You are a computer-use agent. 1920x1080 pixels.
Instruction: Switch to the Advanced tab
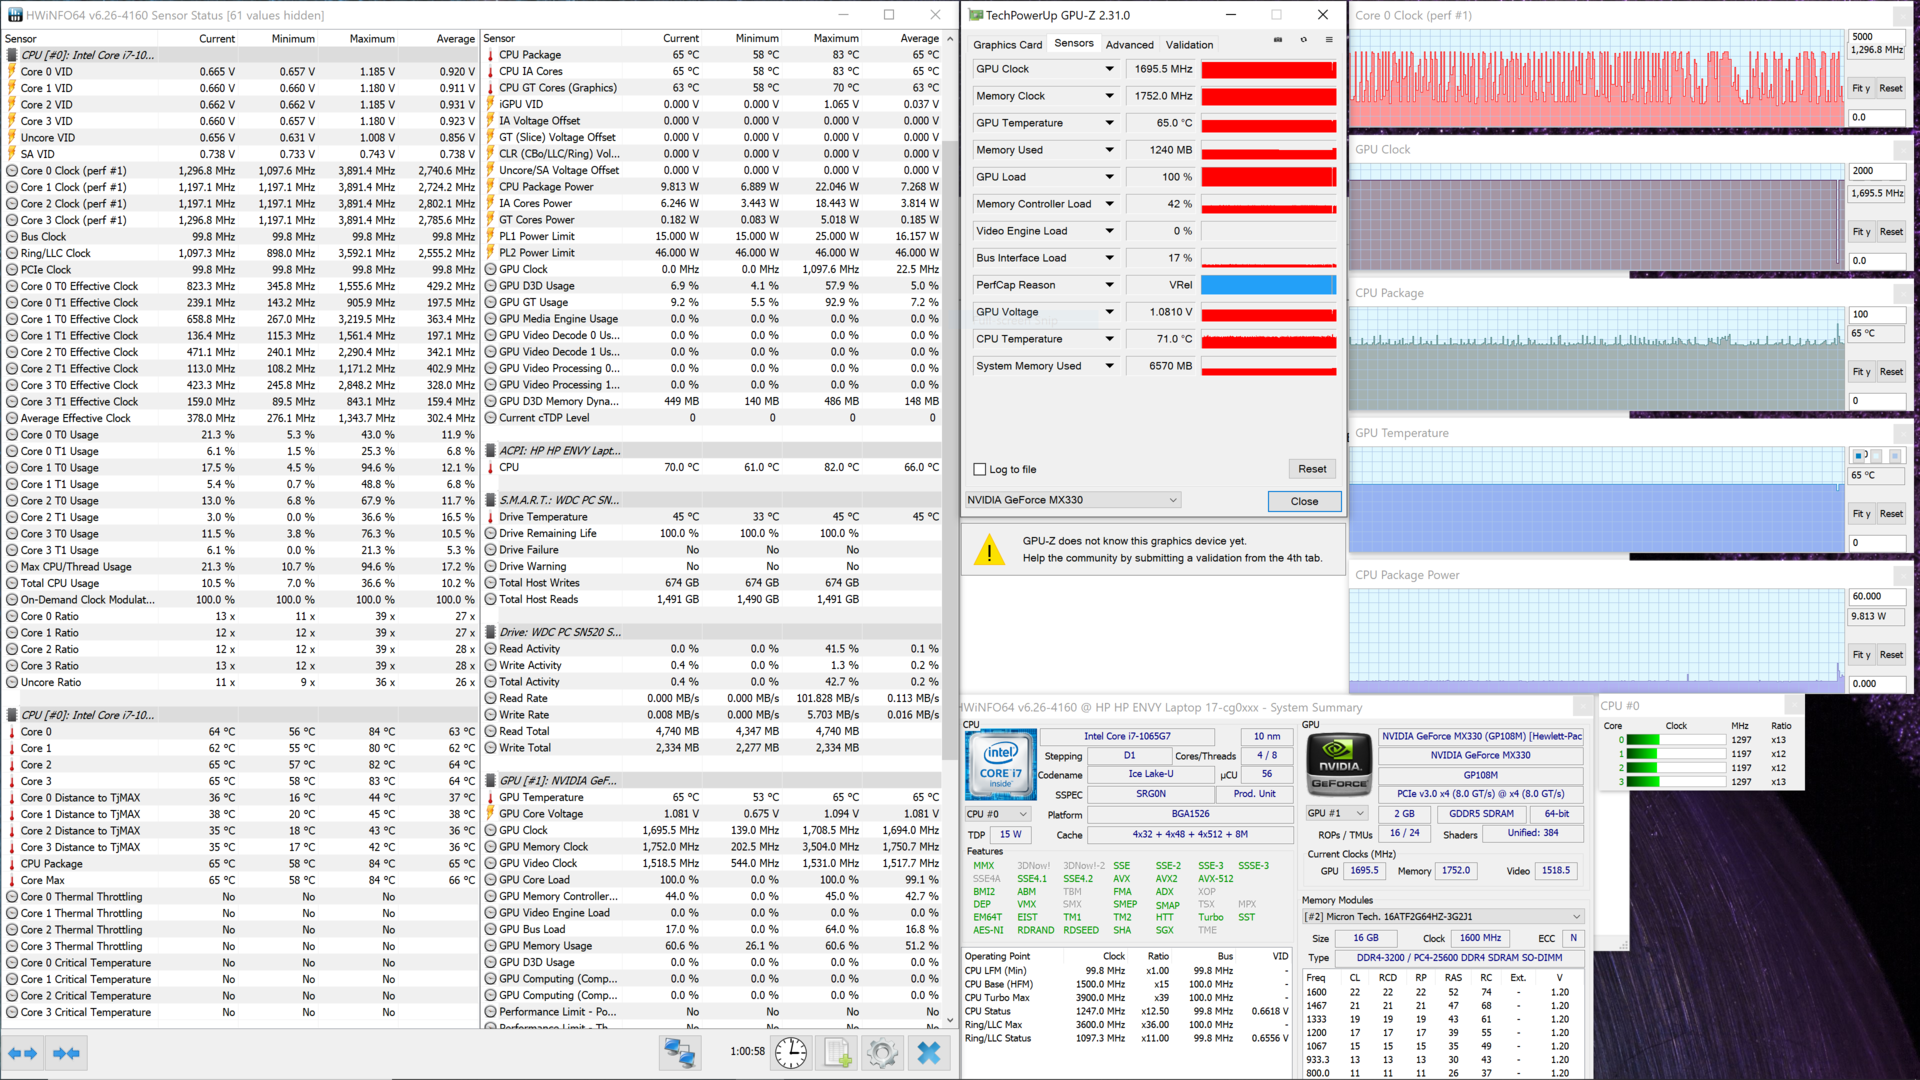click(x=1129, y=45)
